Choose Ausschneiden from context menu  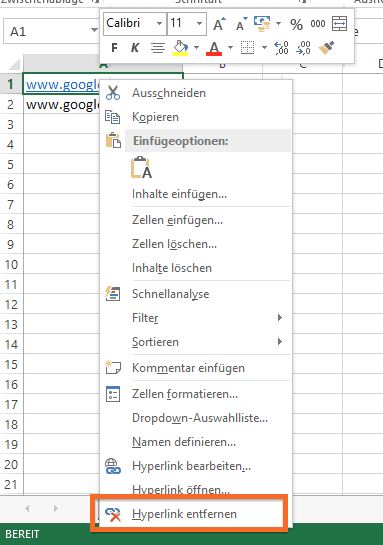[196, 93]
